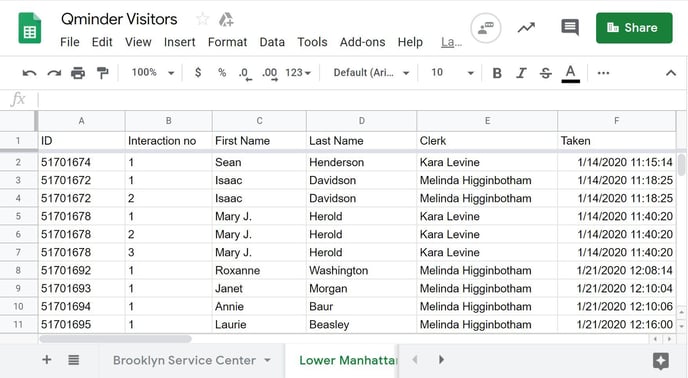Toggle strikethrough formatting
Screen dimensions: 688x378
click(x=545, y=73)
